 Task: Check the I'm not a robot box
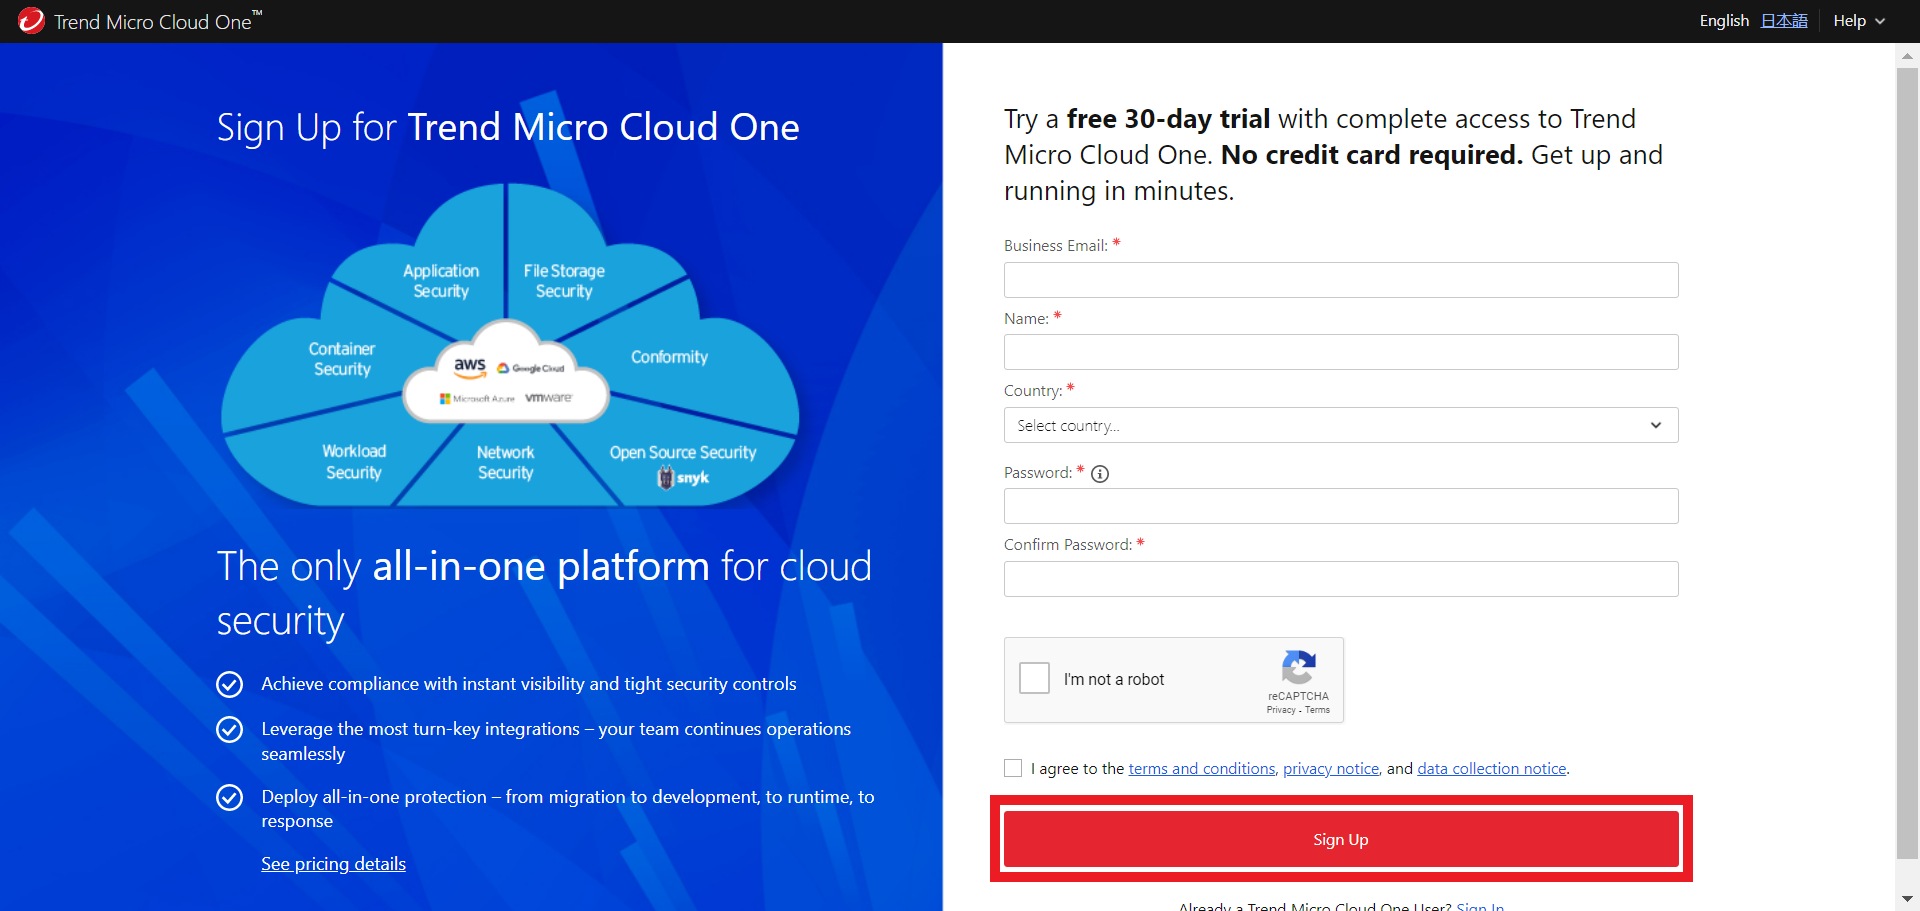[1034, 678]
